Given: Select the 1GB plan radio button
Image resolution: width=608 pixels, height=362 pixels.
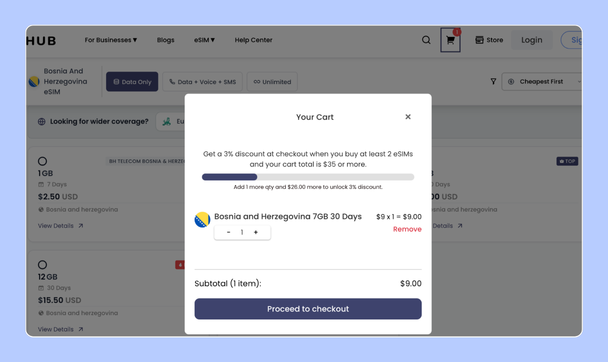Looking at the screenshot, I should [43, 161].
